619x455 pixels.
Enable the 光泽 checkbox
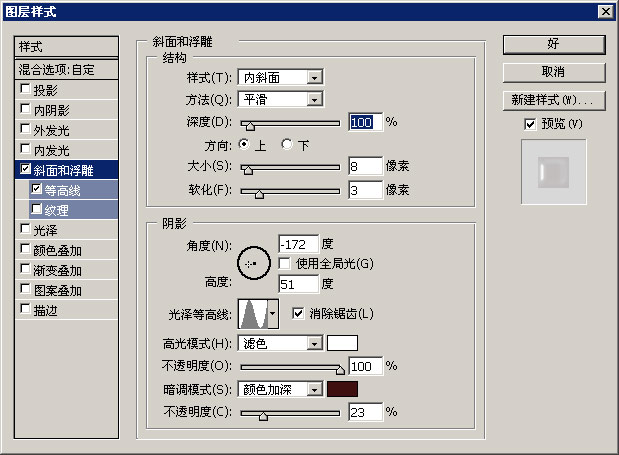25,229
